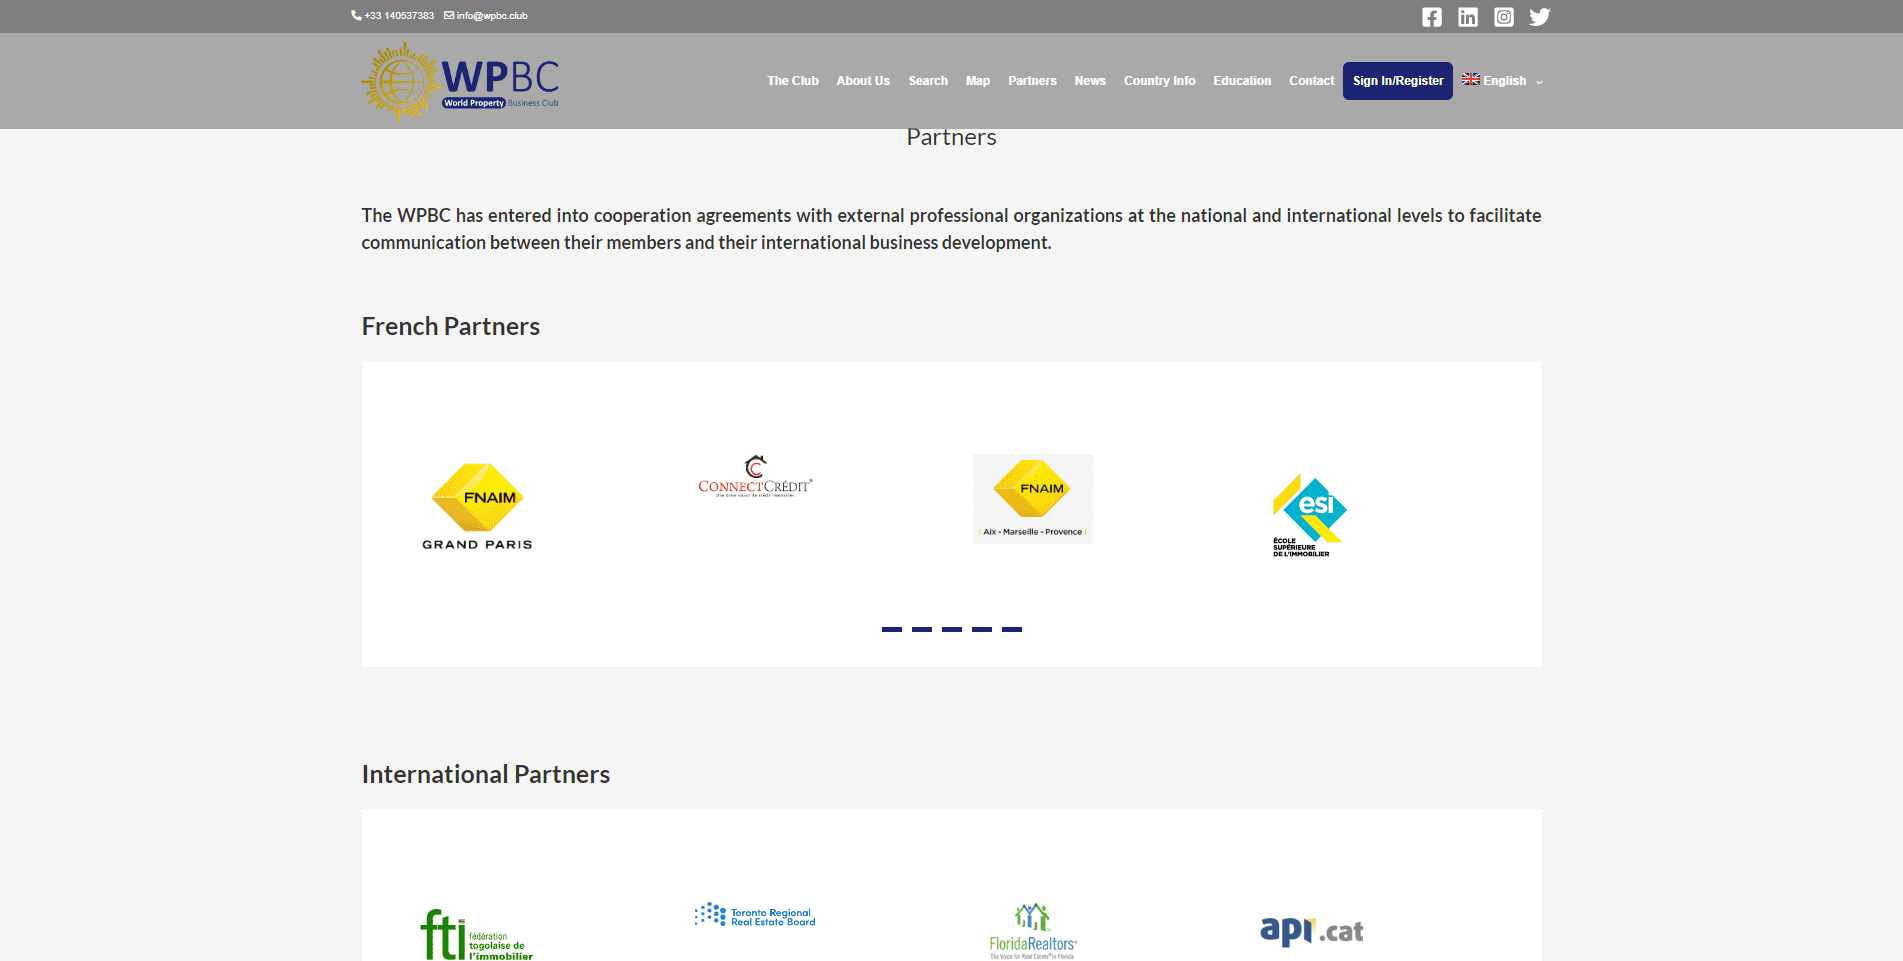Open the Facebook social icon
The width and height of the screenshot is (1903, 961).
(1431, 17)
